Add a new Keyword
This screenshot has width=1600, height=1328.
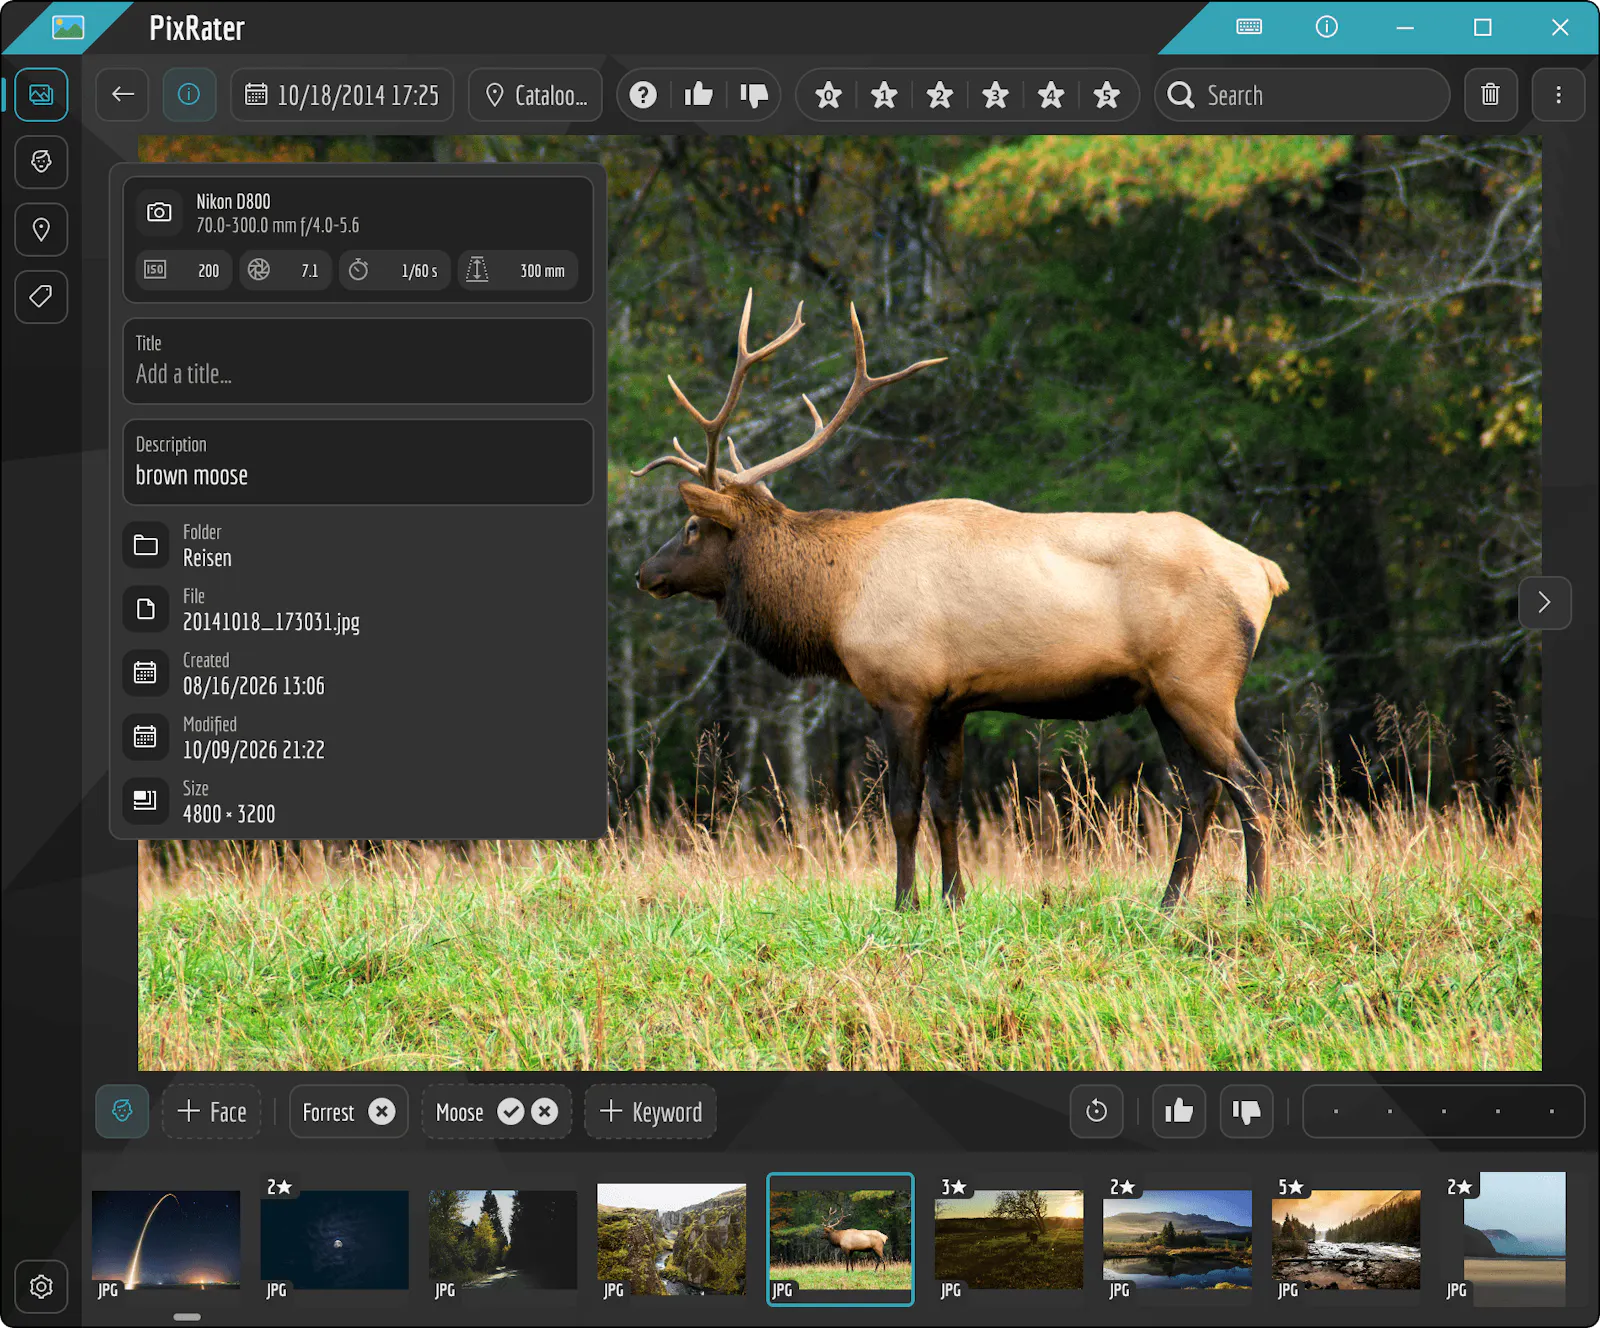(x=651, y=1111)
